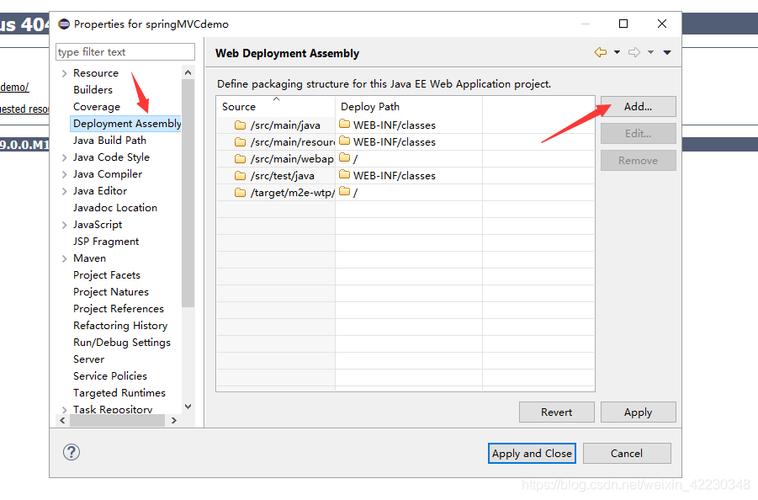The width and height of the screenshot is (758, 500).
Task: Click the Deploy Path column header
Action: [408, 106]
